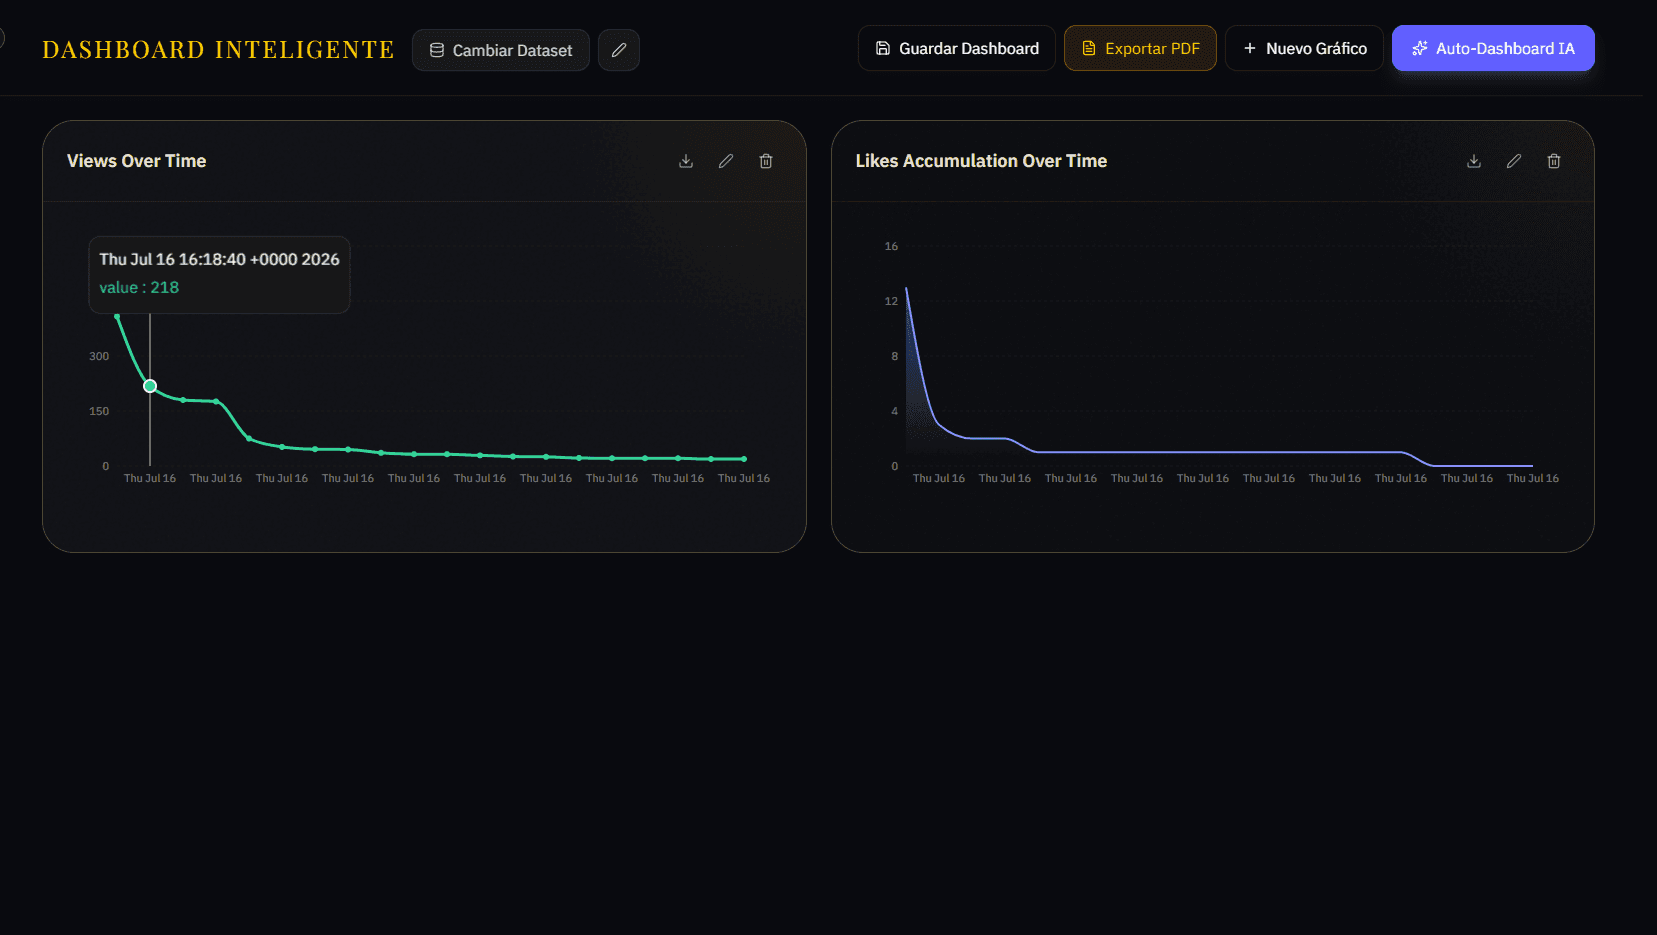Select the highlighted 218 data point on Views chart
This screenshot has width=1657, height=935.
[x=150, y=386]
